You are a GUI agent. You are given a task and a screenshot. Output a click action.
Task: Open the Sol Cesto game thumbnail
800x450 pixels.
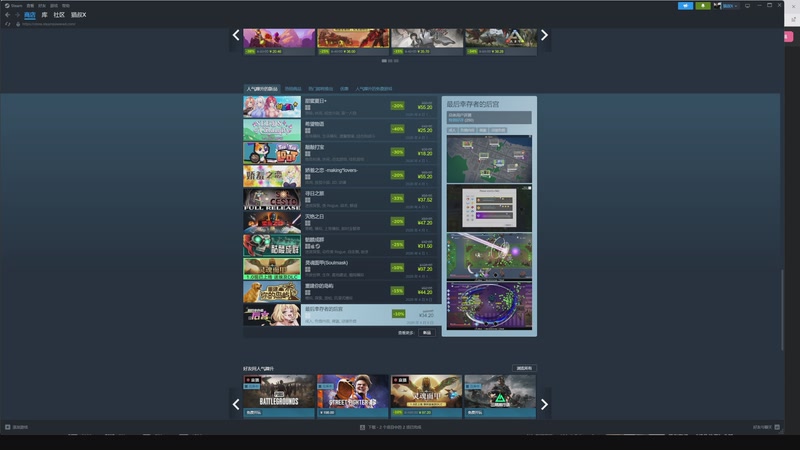point(272,199)
